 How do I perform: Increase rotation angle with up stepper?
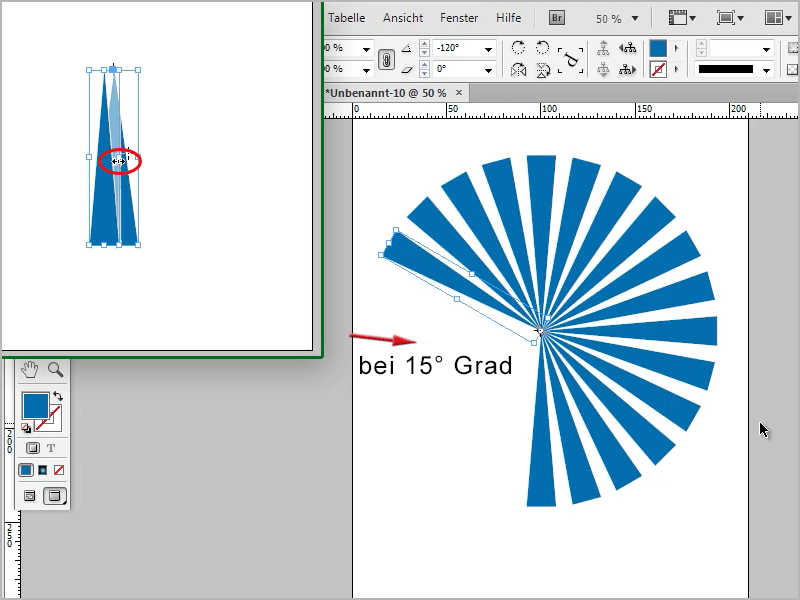pyautogui.click(x=424, y=44)
